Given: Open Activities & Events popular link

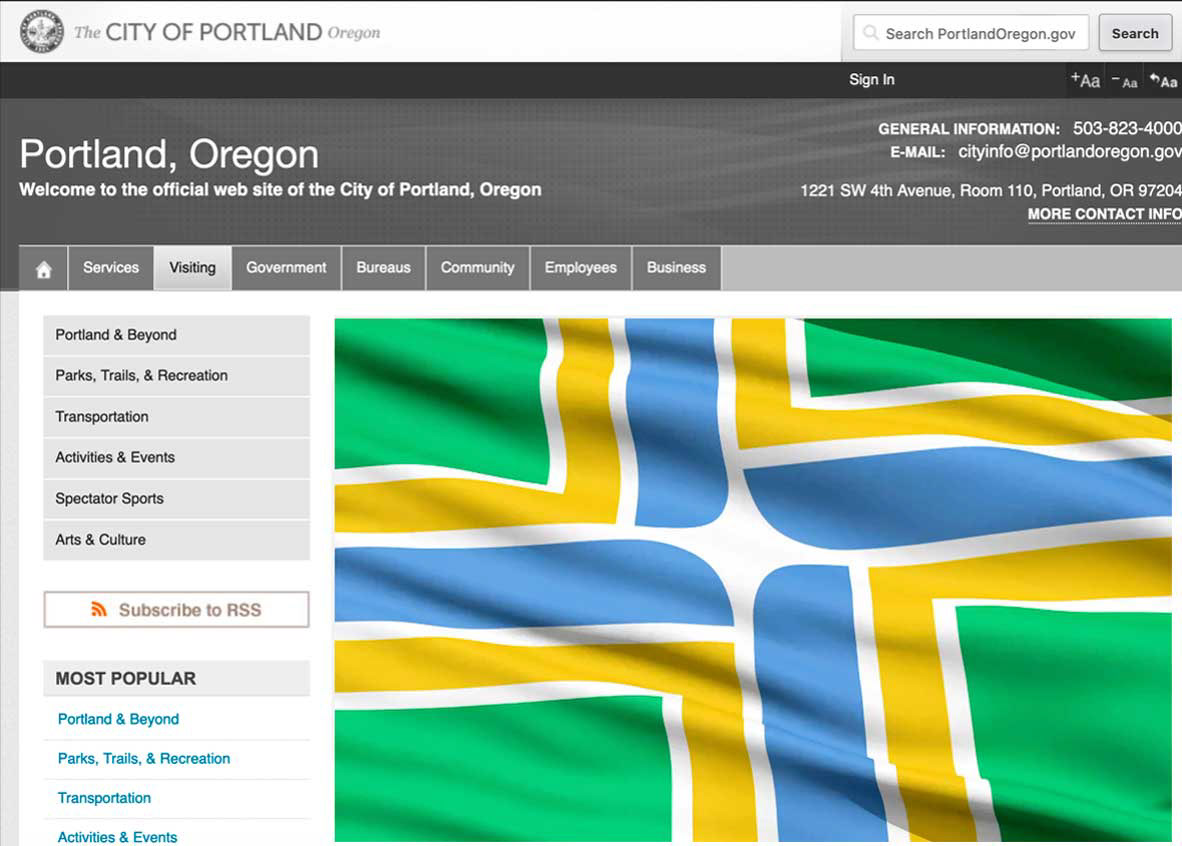Looking at the screenshot, I should [x=118, y=837].
